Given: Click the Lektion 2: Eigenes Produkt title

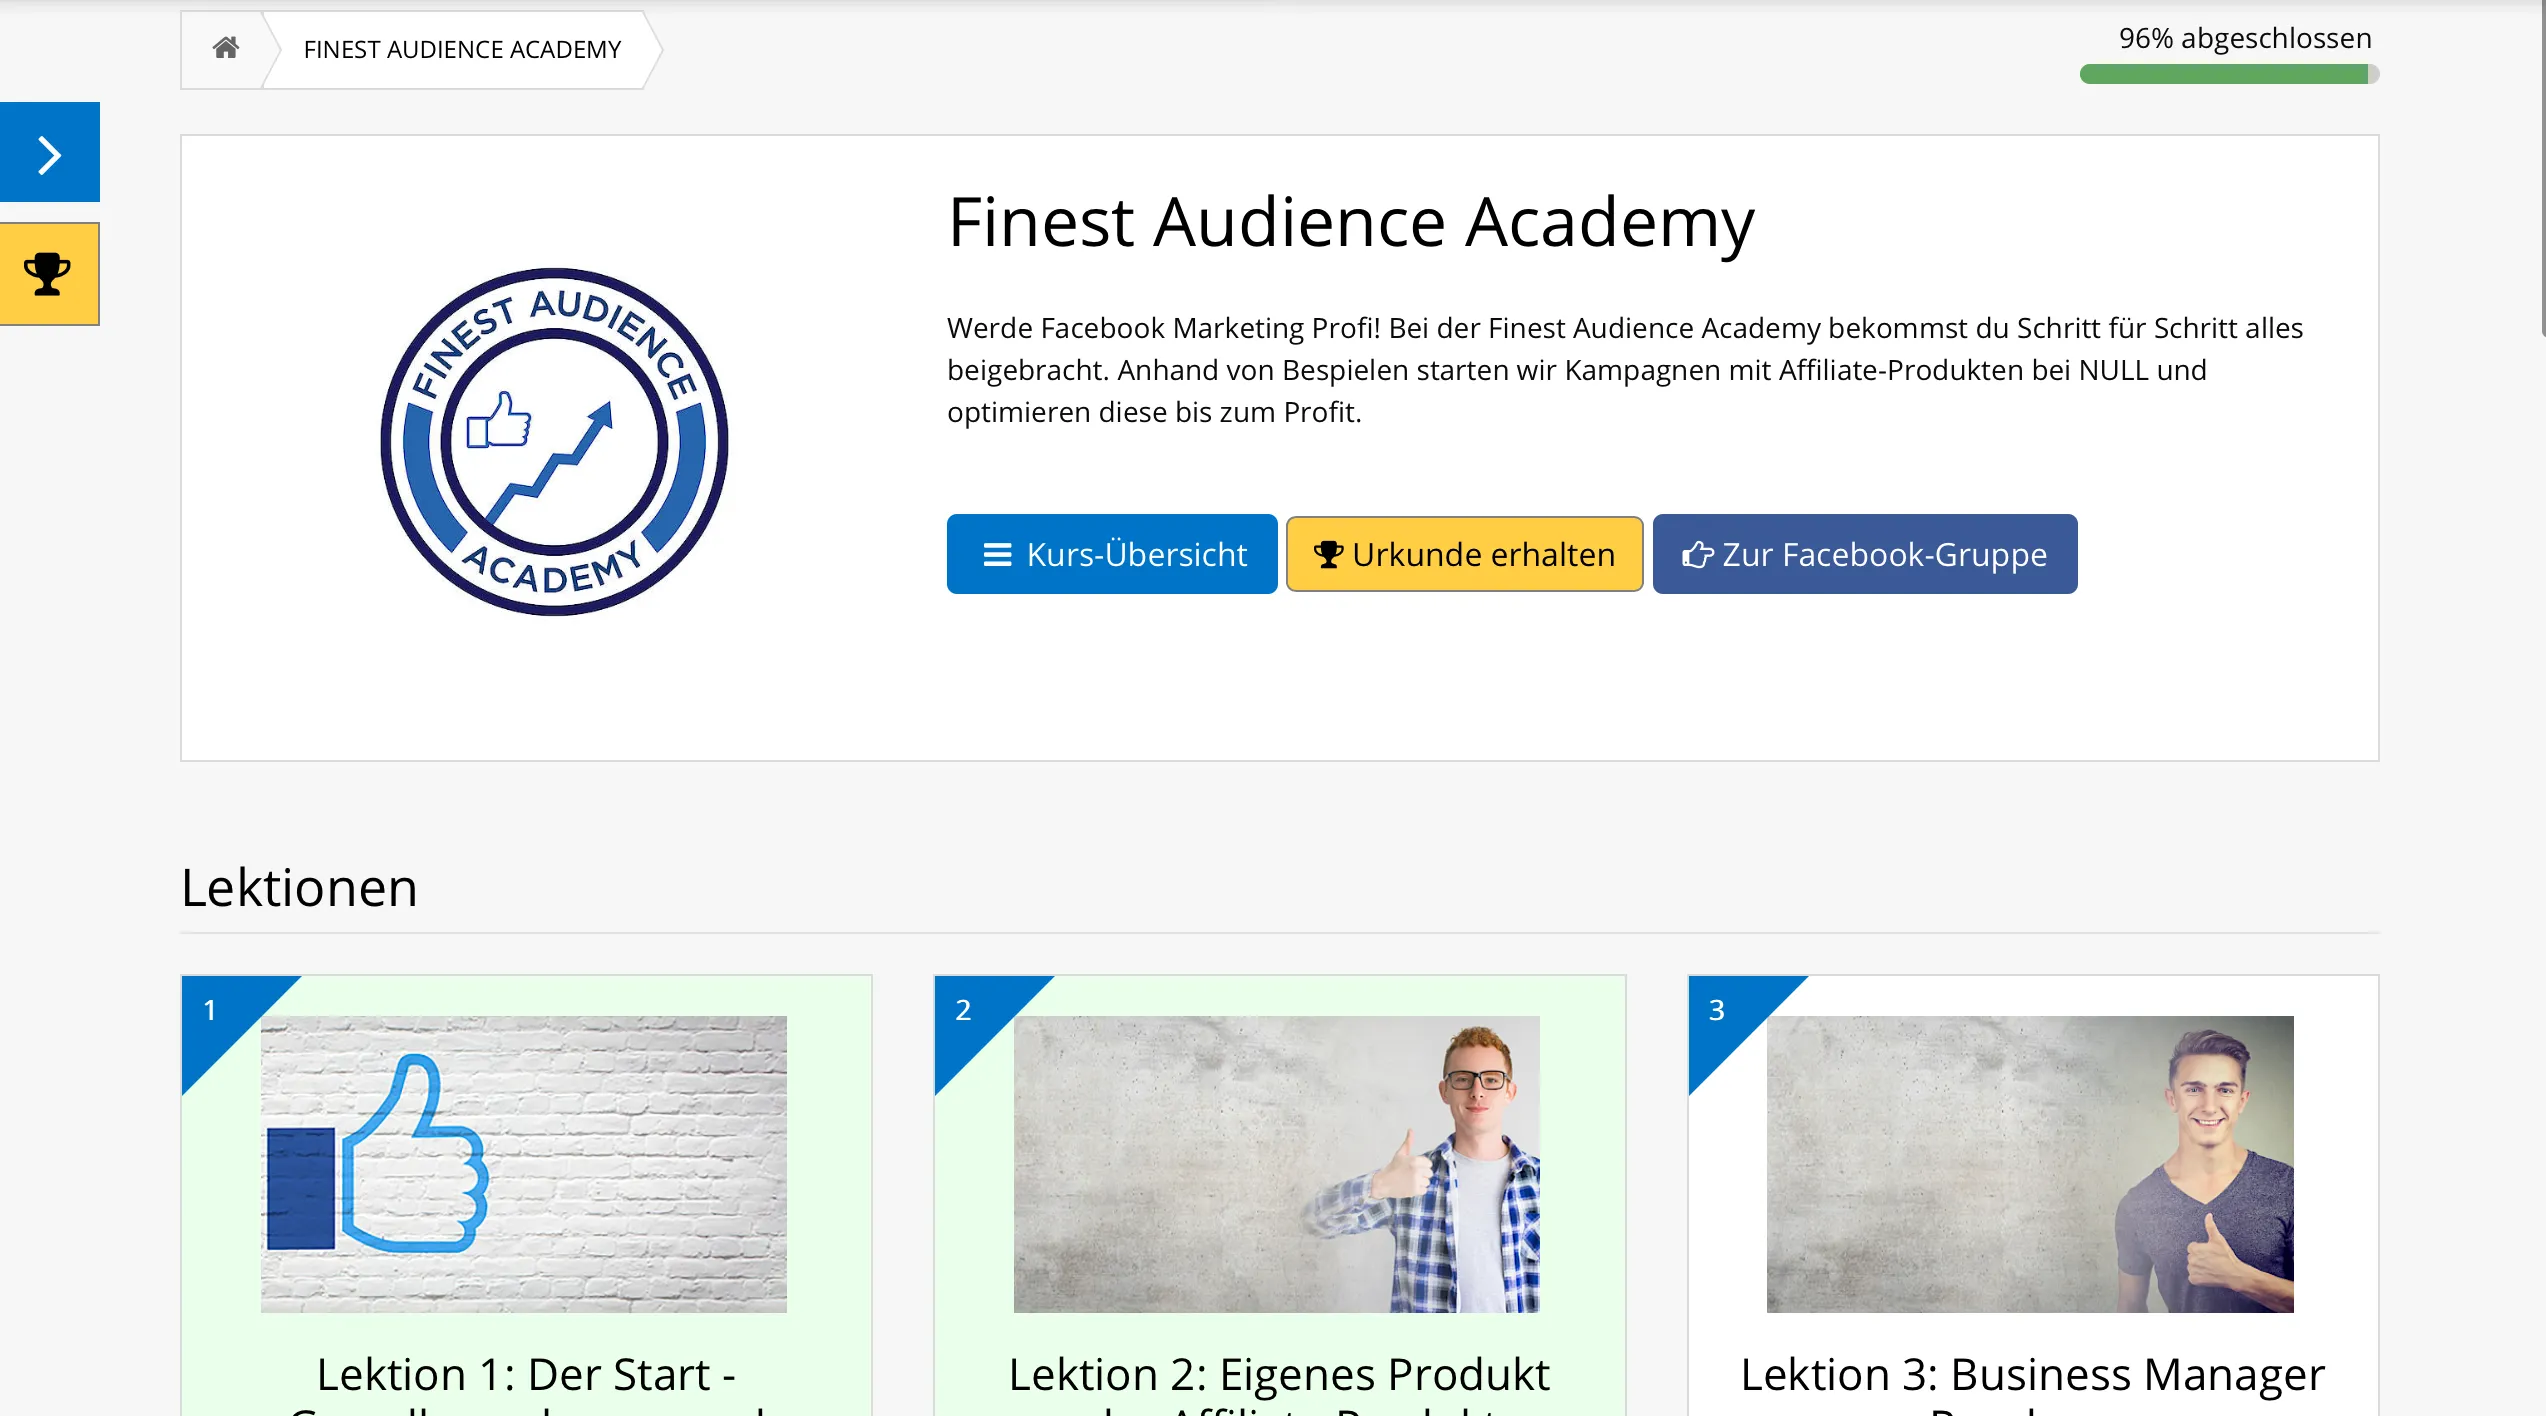Looking at the screenshot, I should point(1279,1382).
